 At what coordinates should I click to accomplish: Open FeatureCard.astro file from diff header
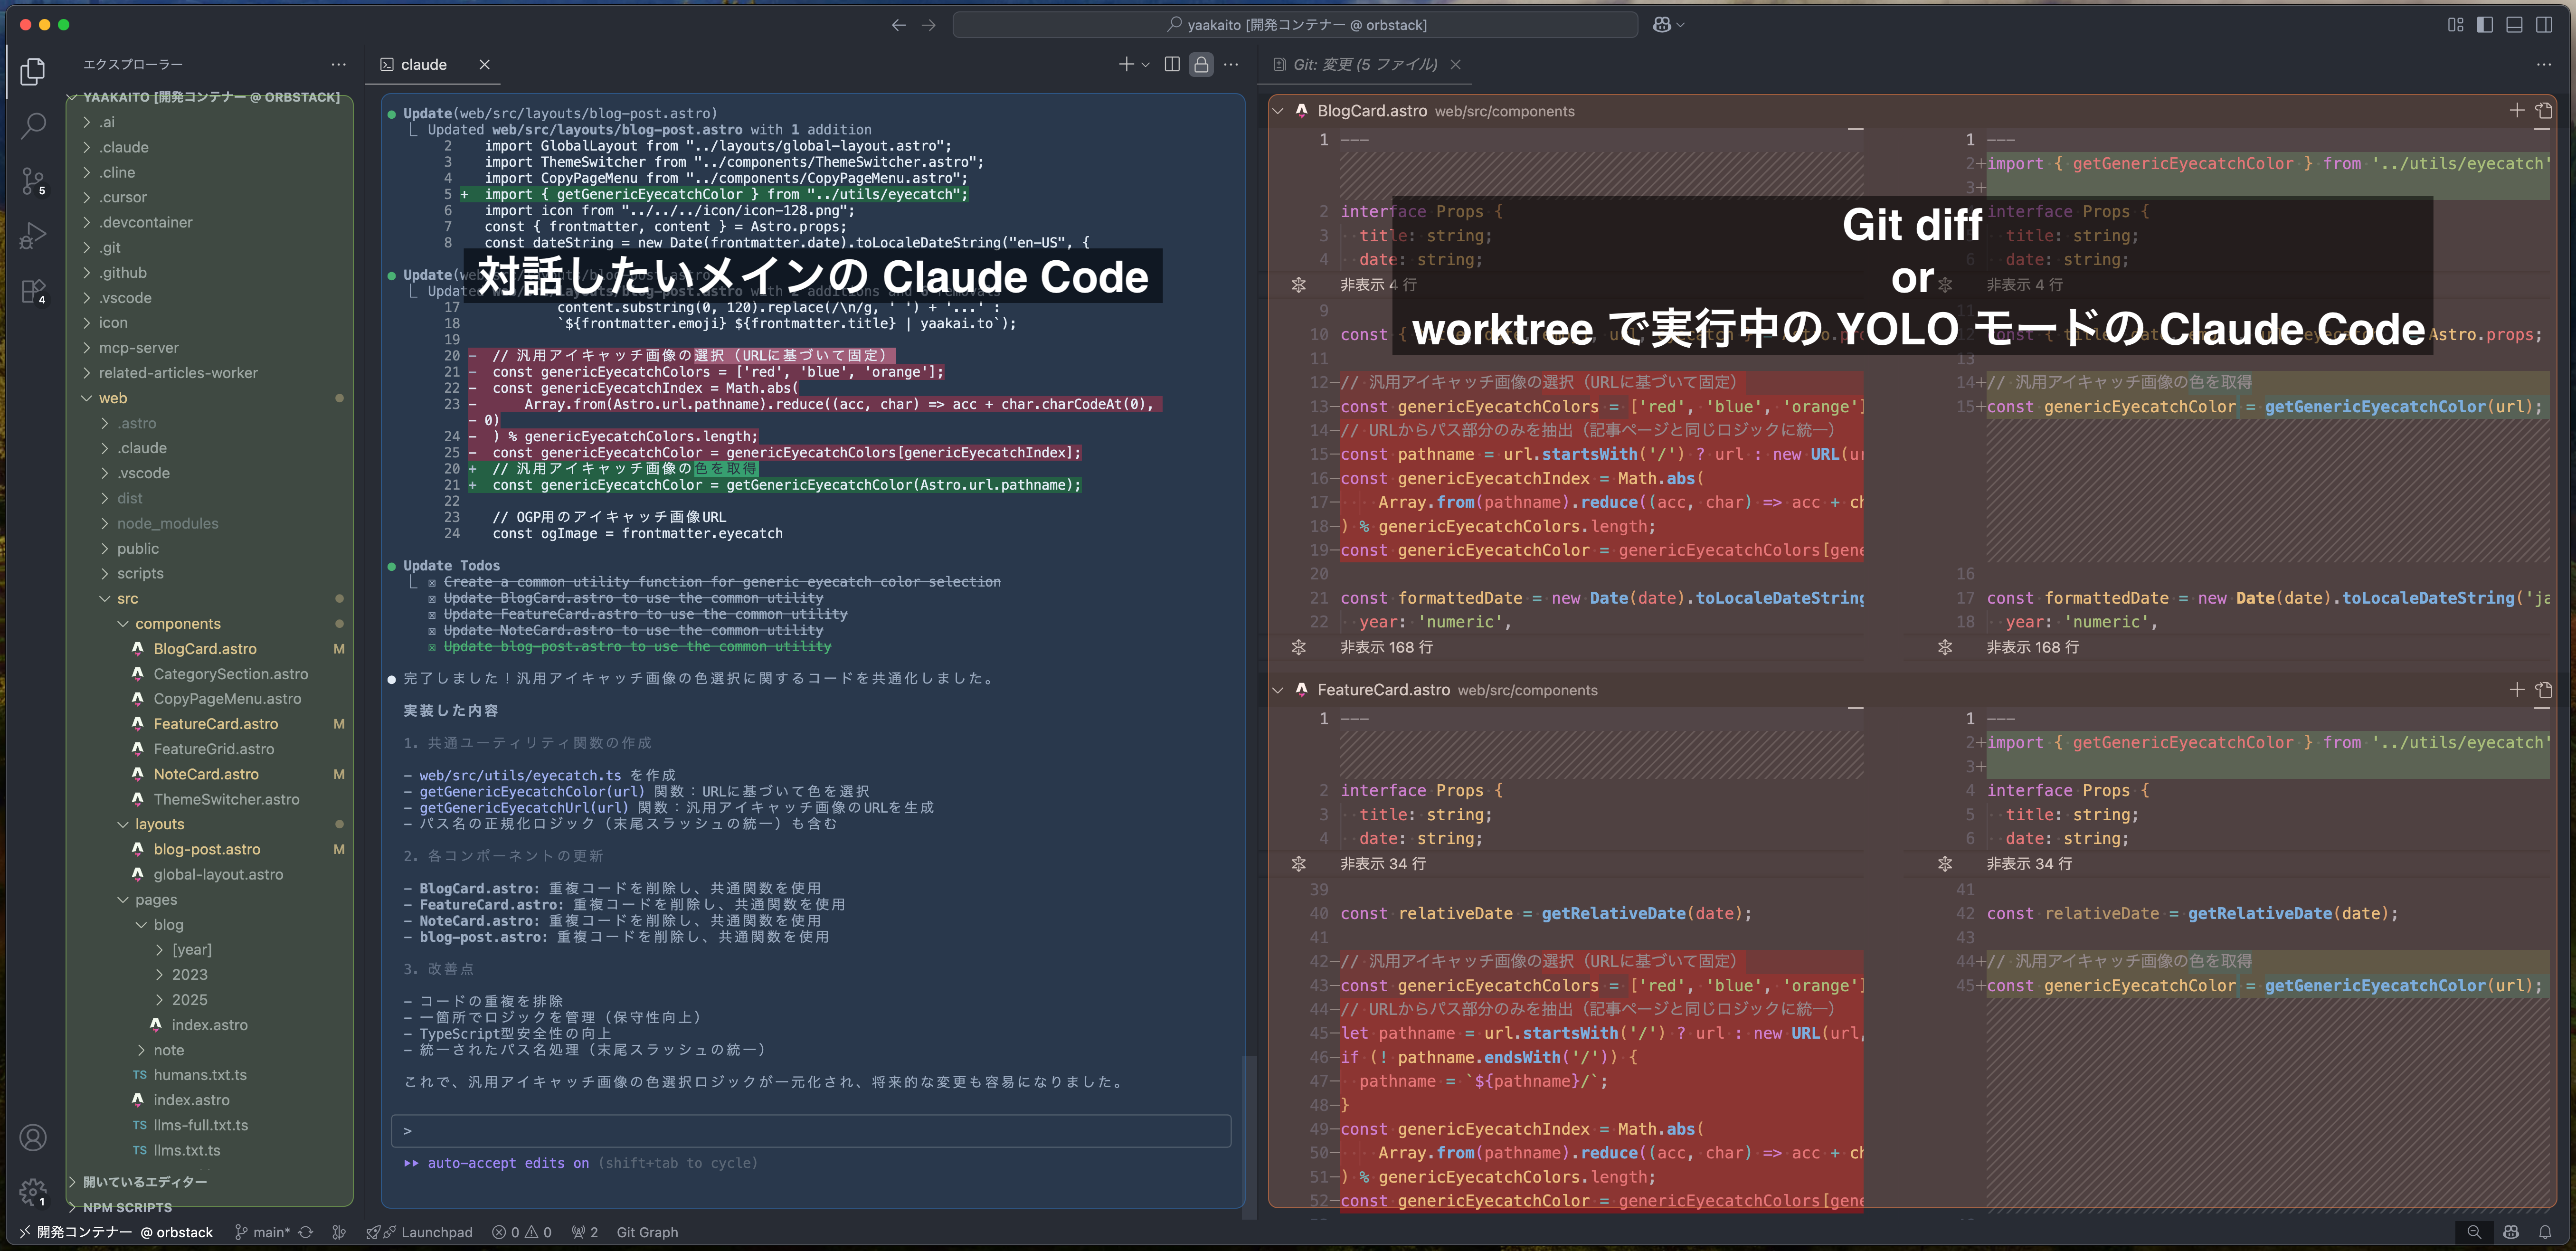click(x=2544, y=689)
